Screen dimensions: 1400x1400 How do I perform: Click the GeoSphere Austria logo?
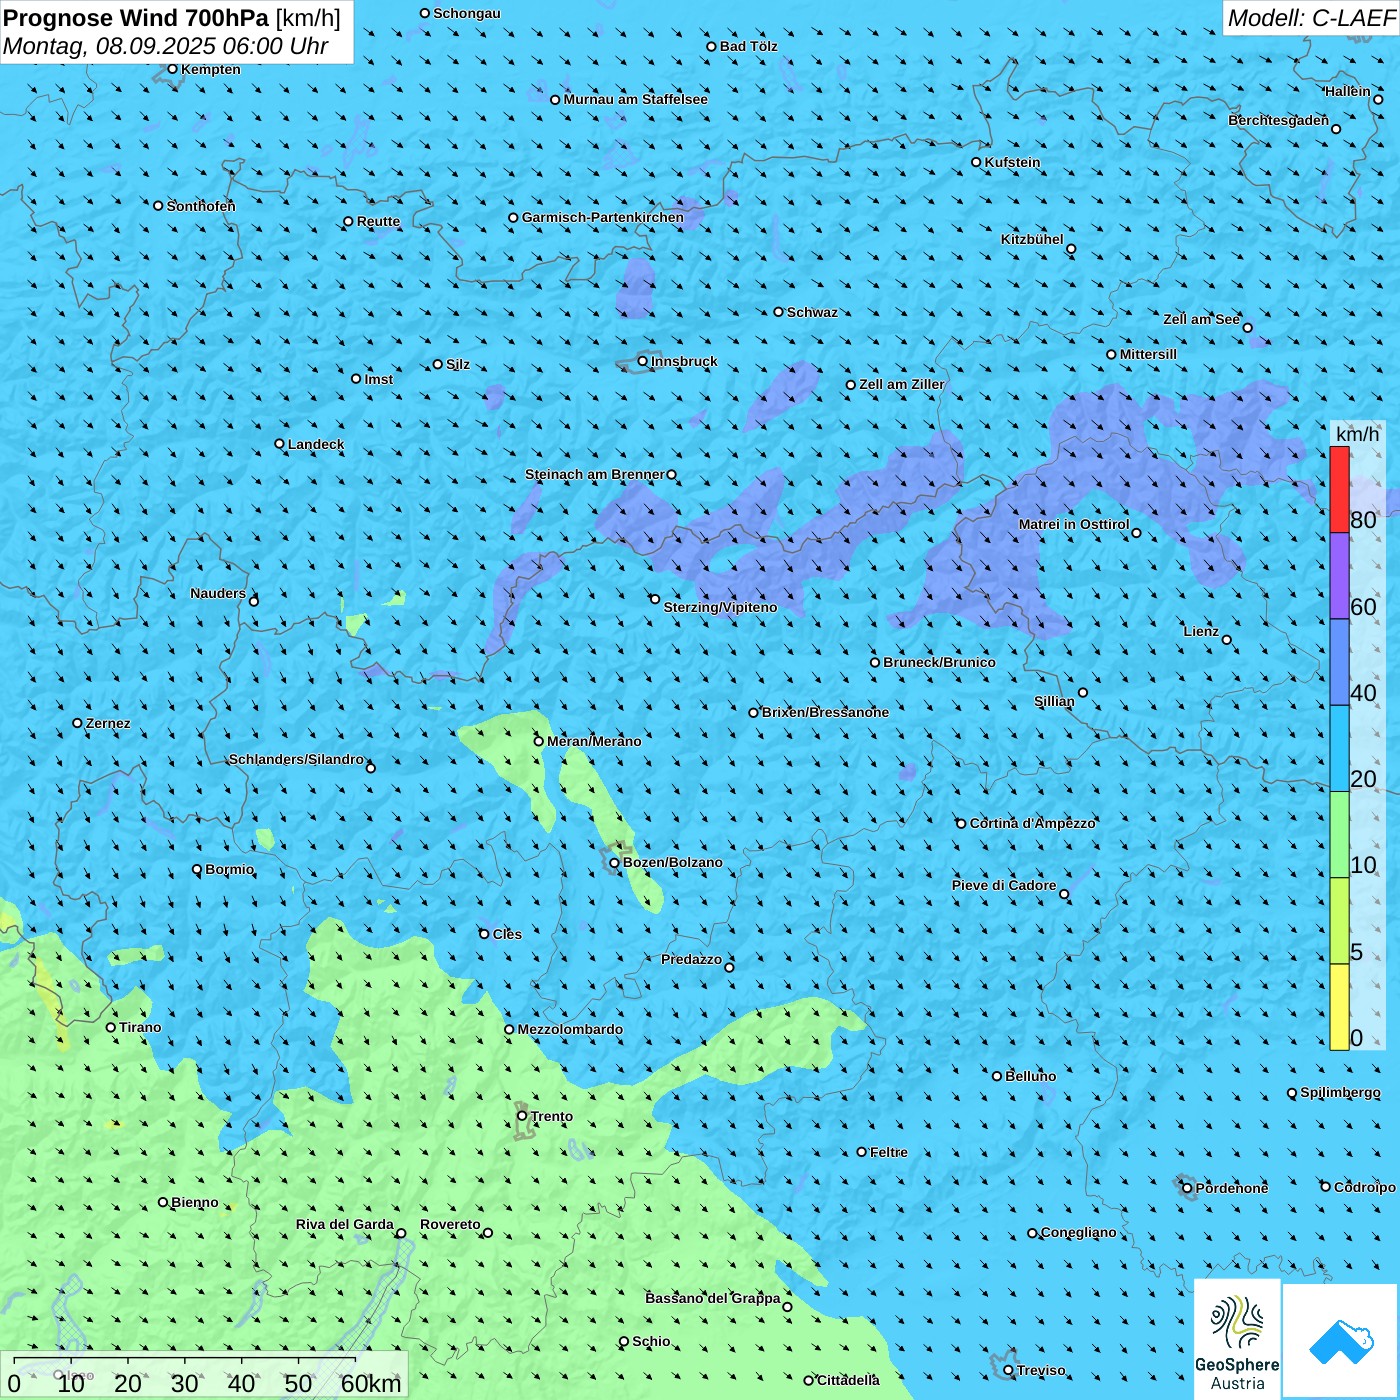pos(1237,1340)
